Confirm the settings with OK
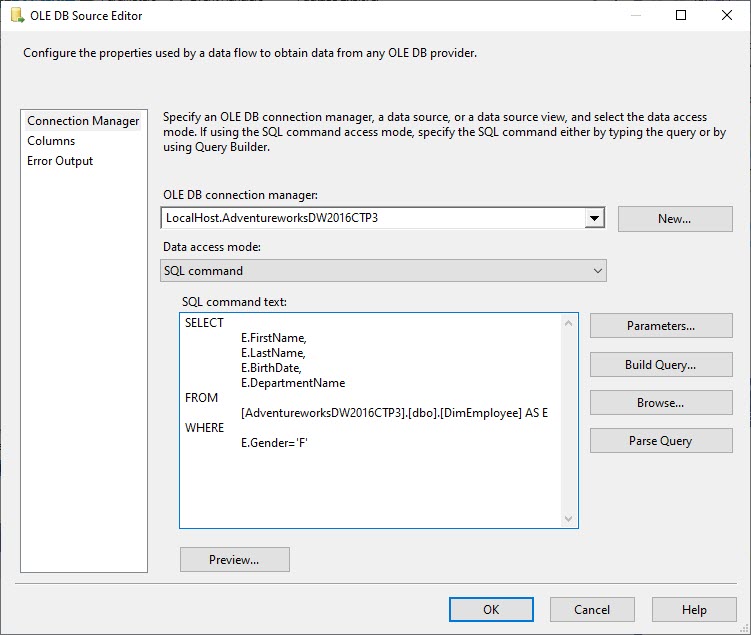The image size is (751, 635). point(491,609)
